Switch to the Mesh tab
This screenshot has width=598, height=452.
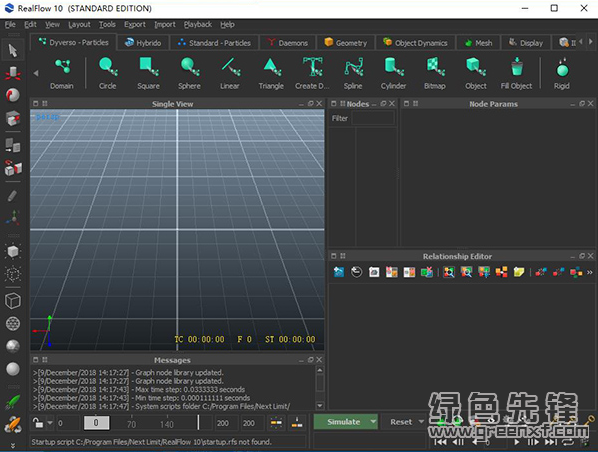pyautogui.click(x=478, y=43)
